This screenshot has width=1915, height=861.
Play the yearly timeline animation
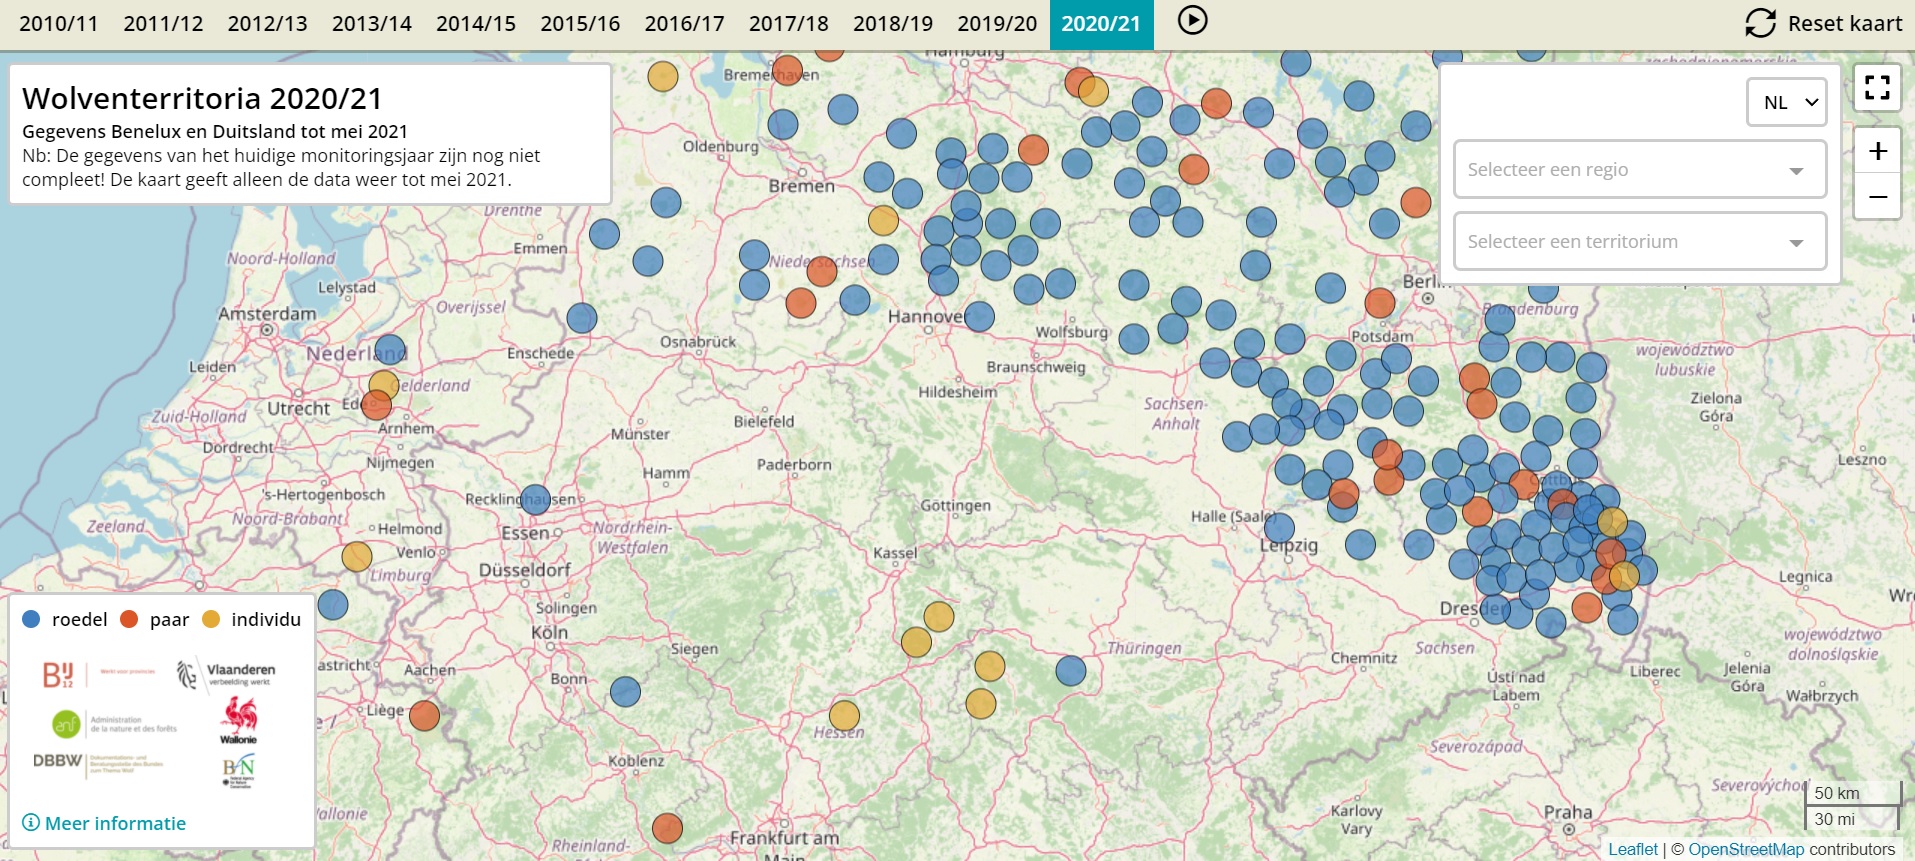pyautogui.click(x=1192, y=20)
